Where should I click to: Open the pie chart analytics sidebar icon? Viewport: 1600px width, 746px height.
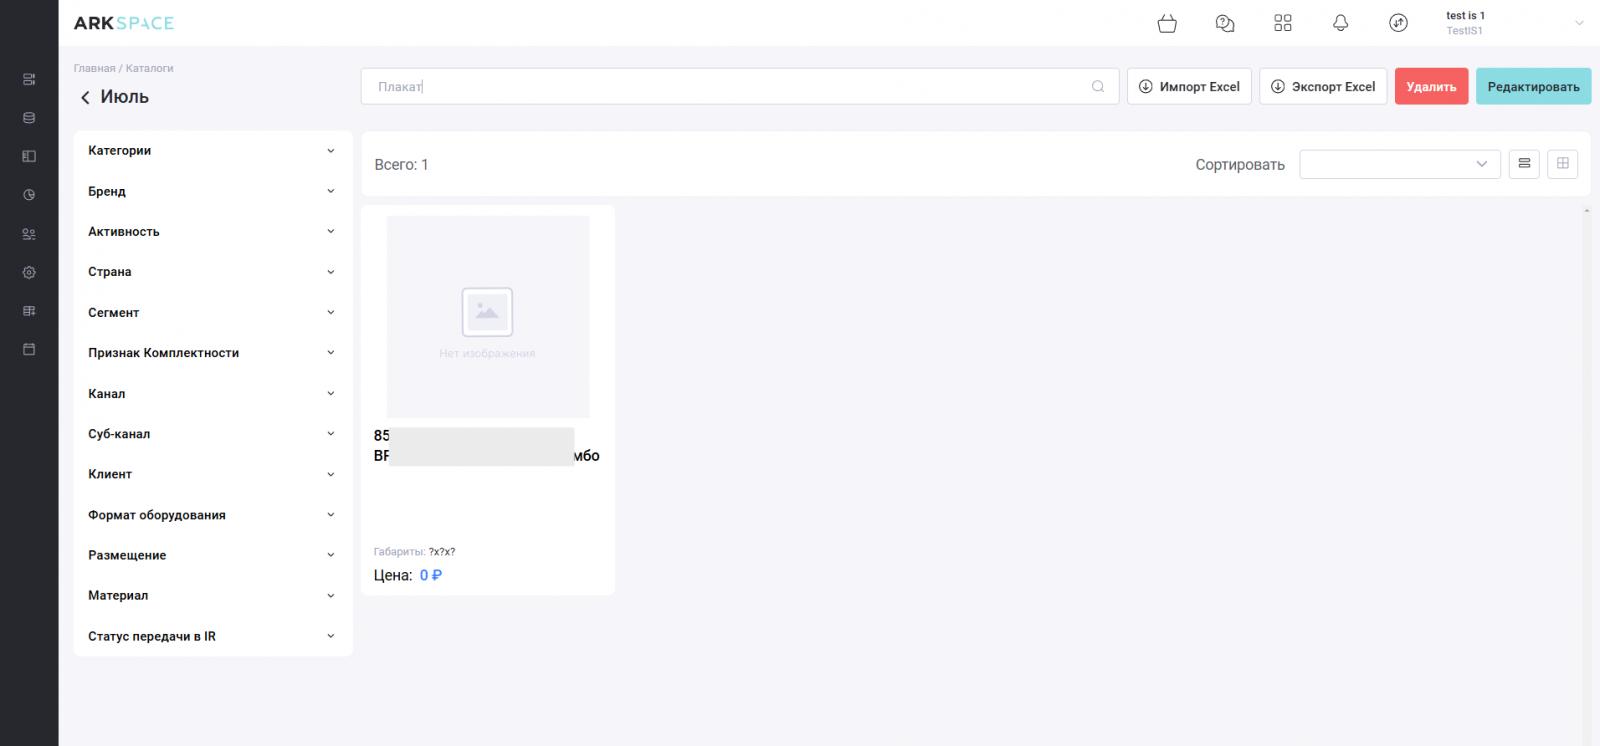pyautogui.click(x=29, y=195)
